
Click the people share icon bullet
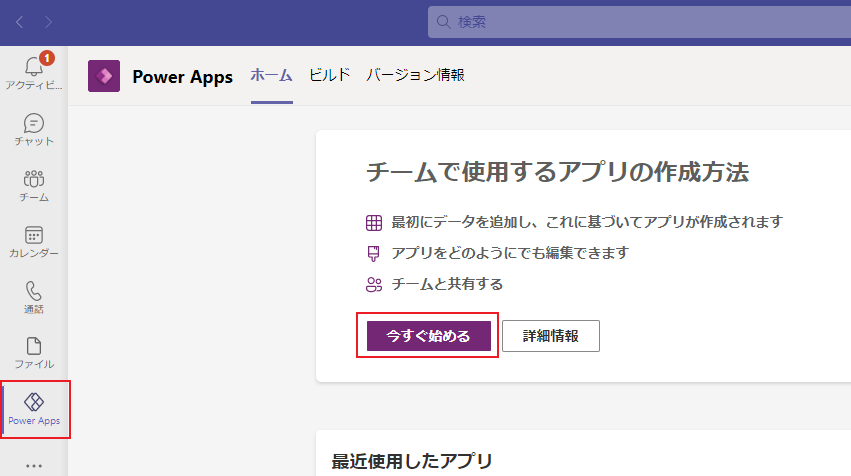[x=373, y=284]
